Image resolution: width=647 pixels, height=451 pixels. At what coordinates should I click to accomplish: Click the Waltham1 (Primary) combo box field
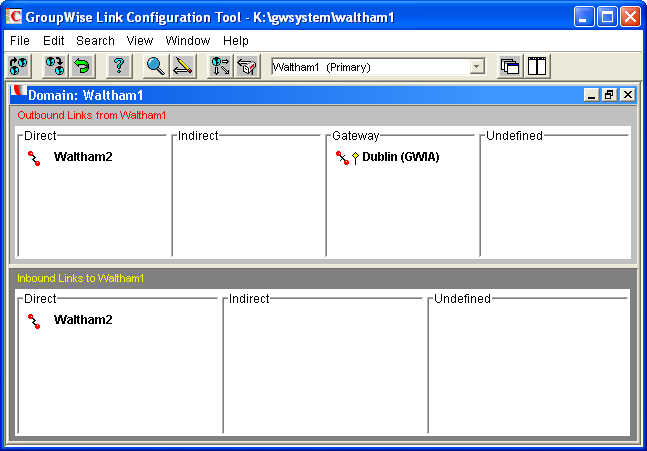[x=378, y=67]
